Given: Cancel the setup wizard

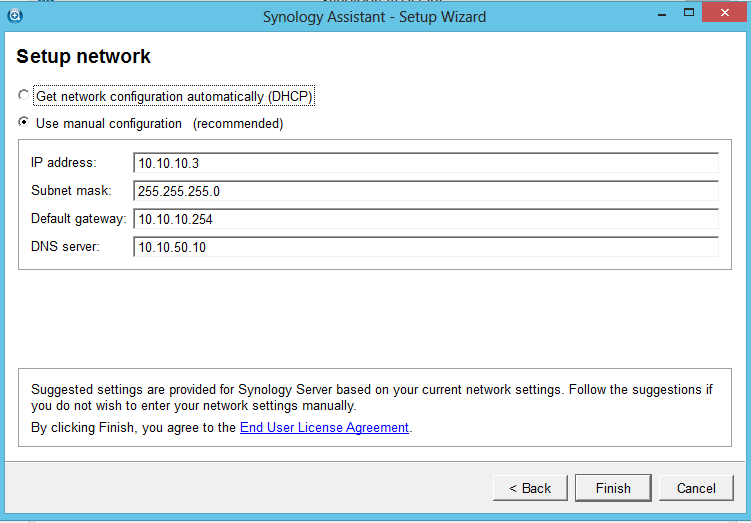Looking at the screenshot, I should coord(696,488).
